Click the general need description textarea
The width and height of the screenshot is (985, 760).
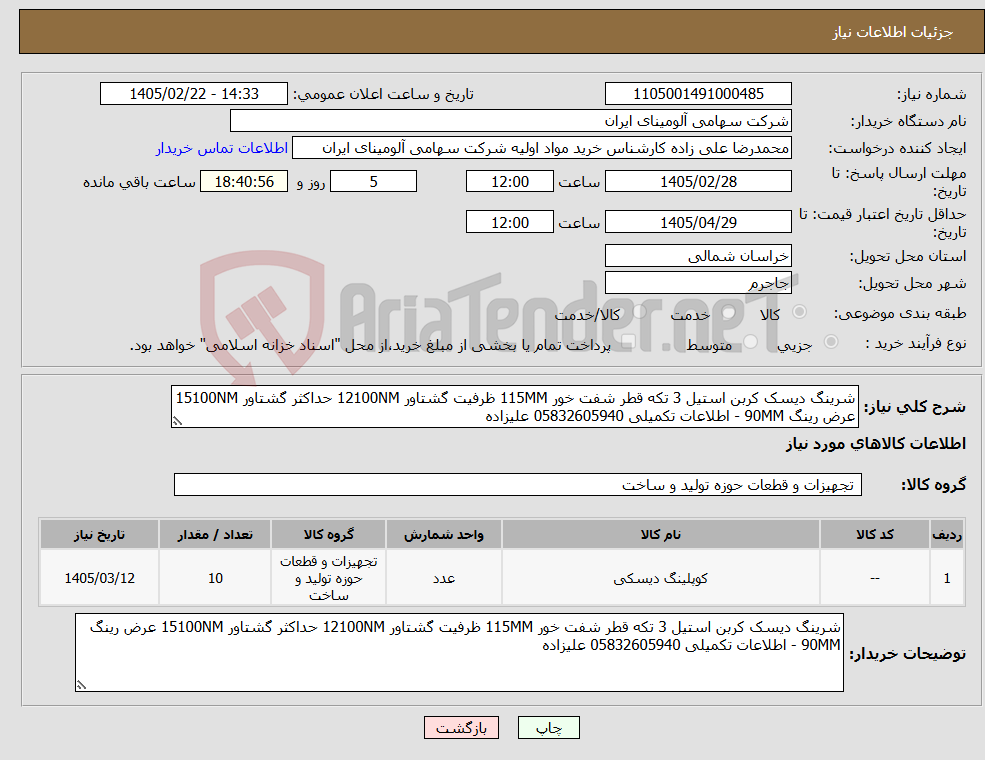514,406
